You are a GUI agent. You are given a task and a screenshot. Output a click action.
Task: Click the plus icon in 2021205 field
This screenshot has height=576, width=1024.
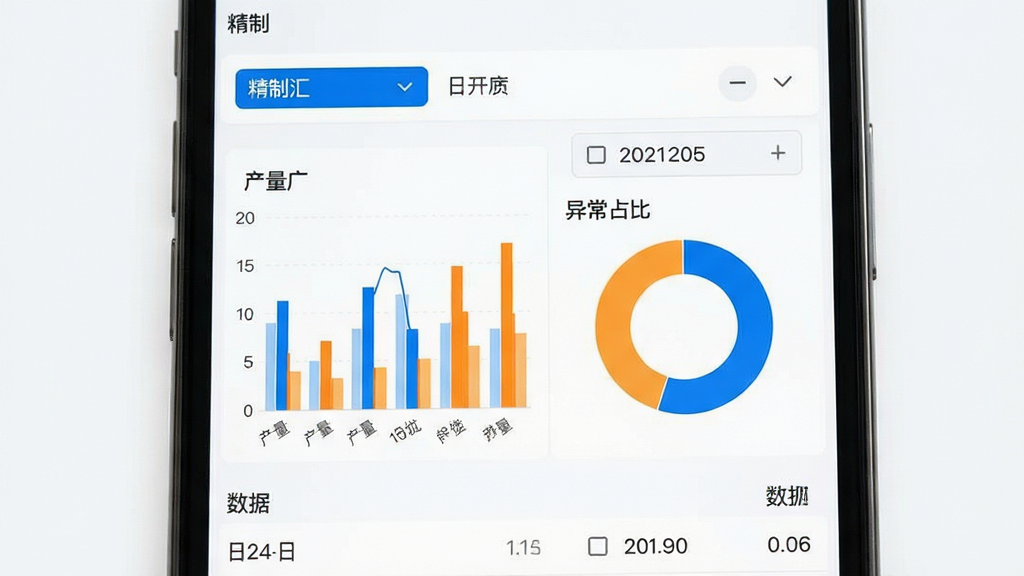click(x=778, y=153)
